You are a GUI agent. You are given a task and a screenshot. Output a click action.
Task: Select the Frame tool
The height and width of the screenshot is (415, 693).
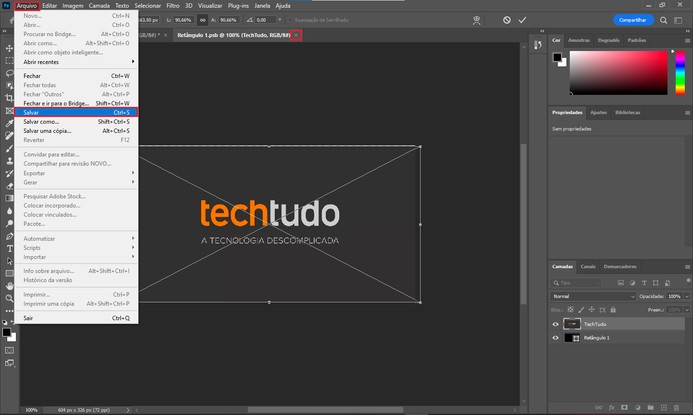tap(9, 110)
